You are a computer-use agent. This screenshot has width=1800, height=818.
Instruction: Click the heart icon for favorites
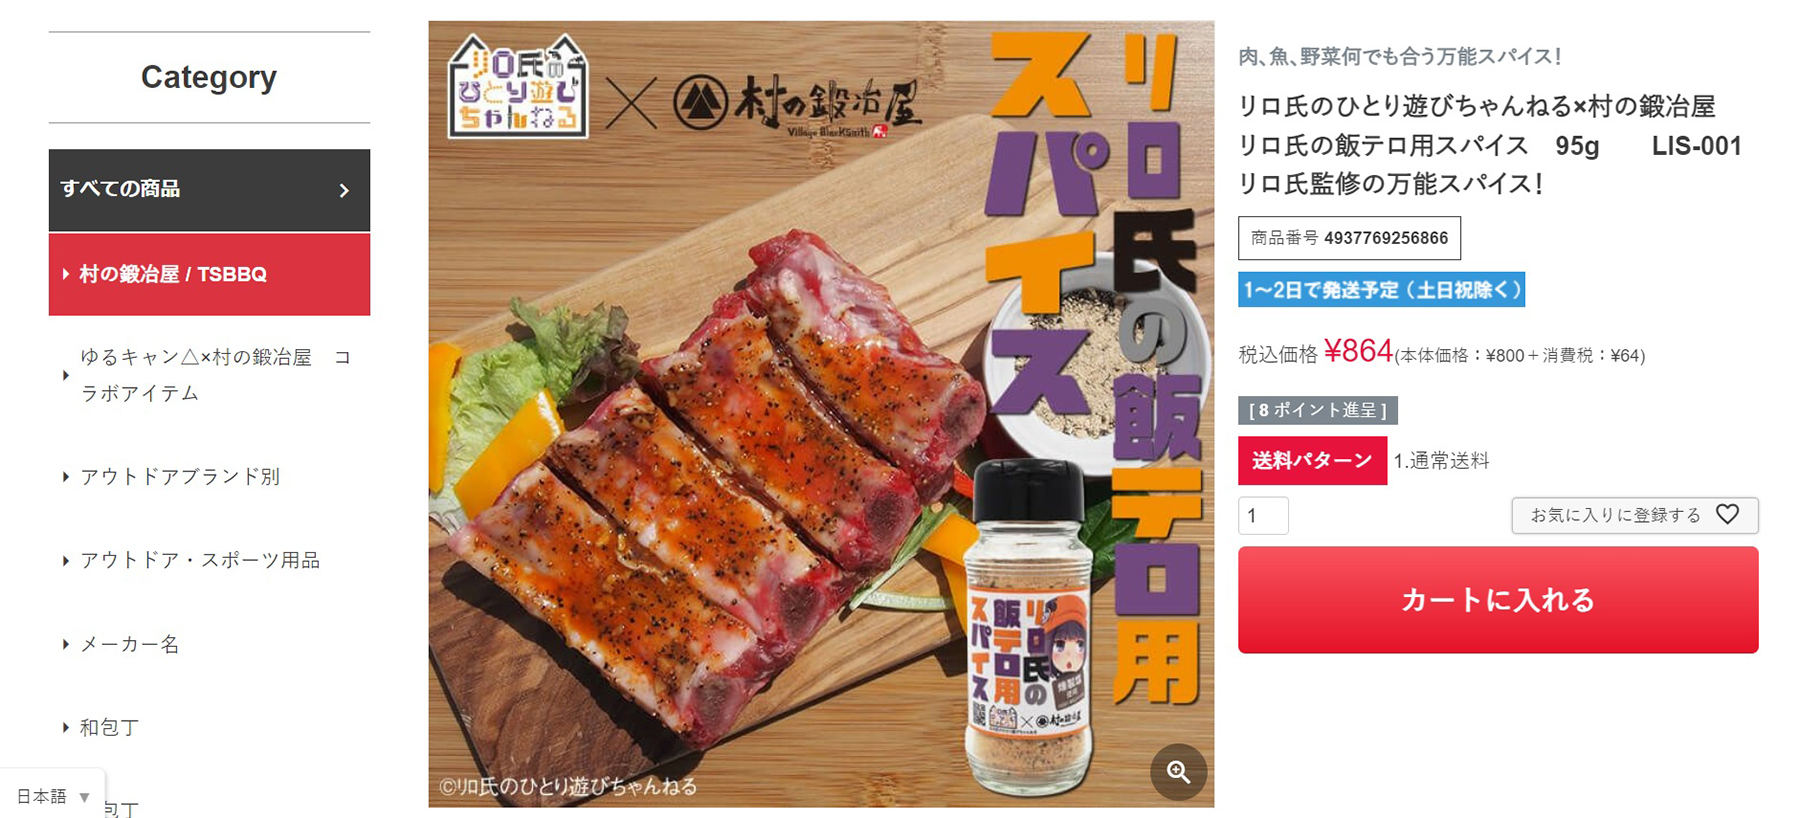pos(1727,514)
